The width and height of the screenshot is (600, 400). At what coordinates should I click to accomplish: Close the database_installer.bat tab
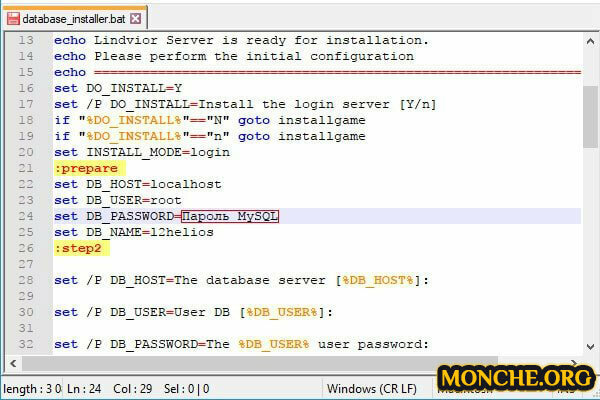tap(136, 17)
